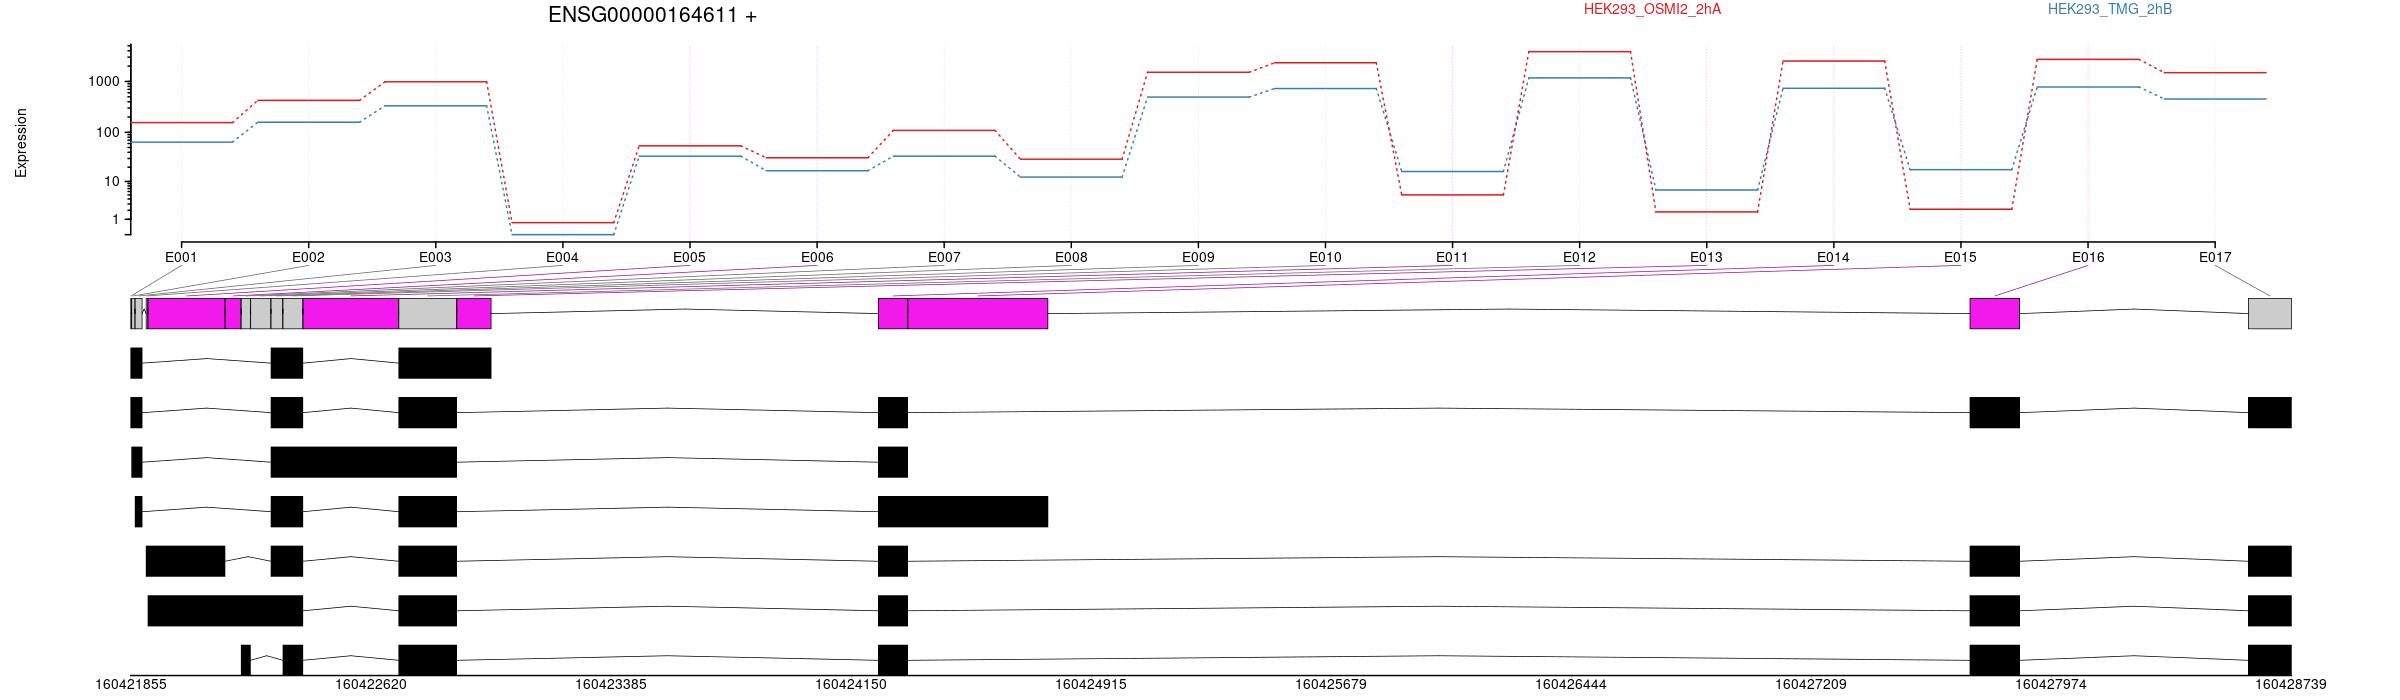Click the E008 exon label

pos(1071,257)
